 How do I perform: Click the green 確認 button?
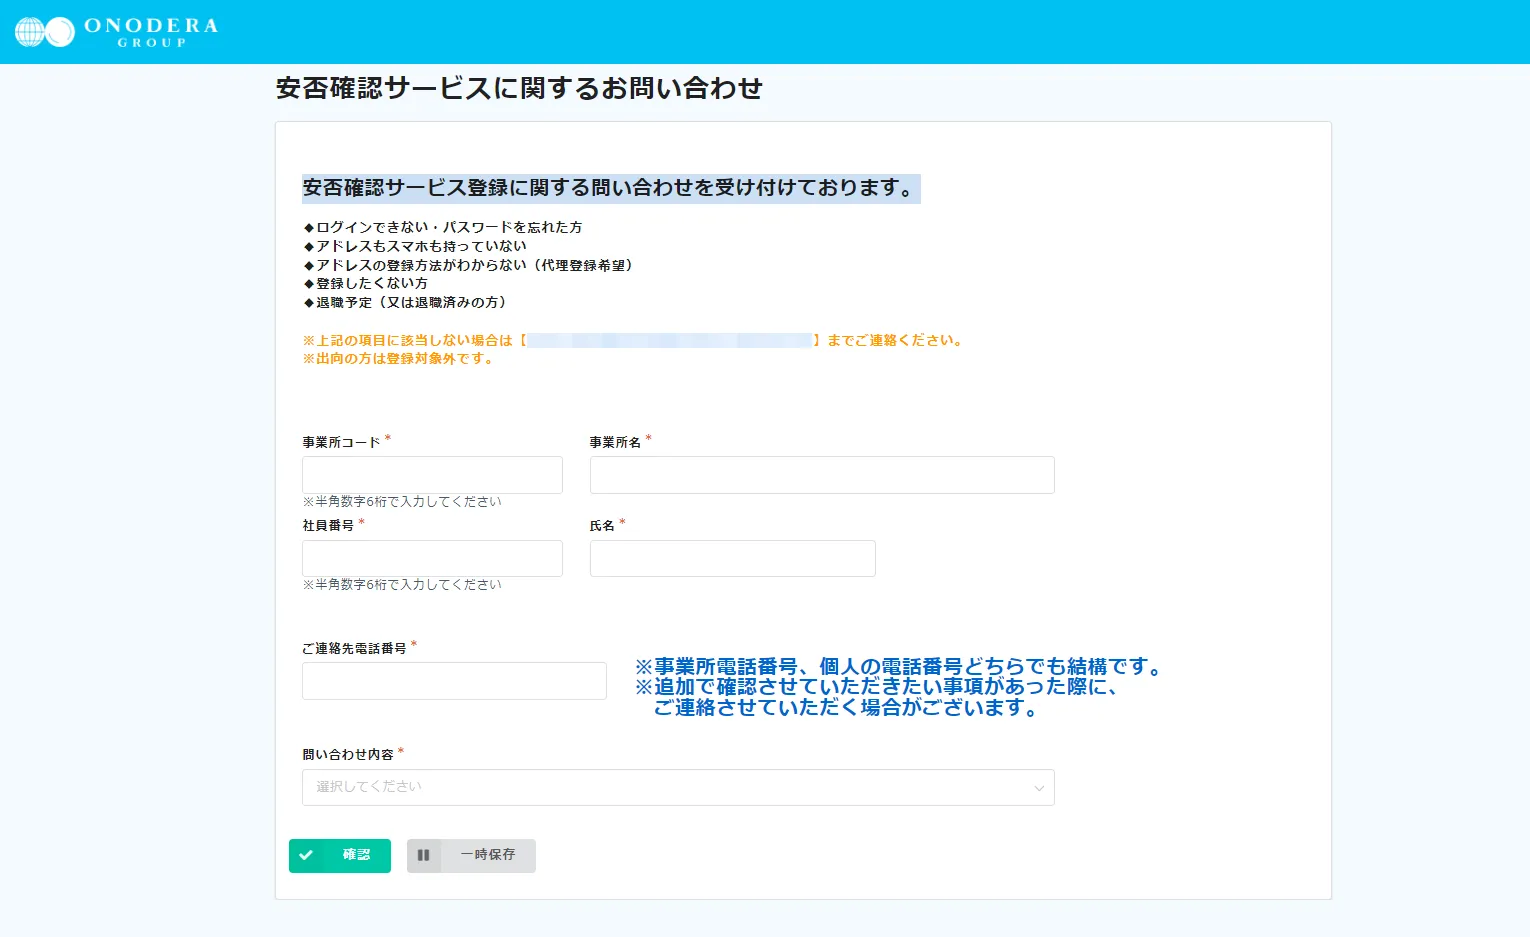340,856
